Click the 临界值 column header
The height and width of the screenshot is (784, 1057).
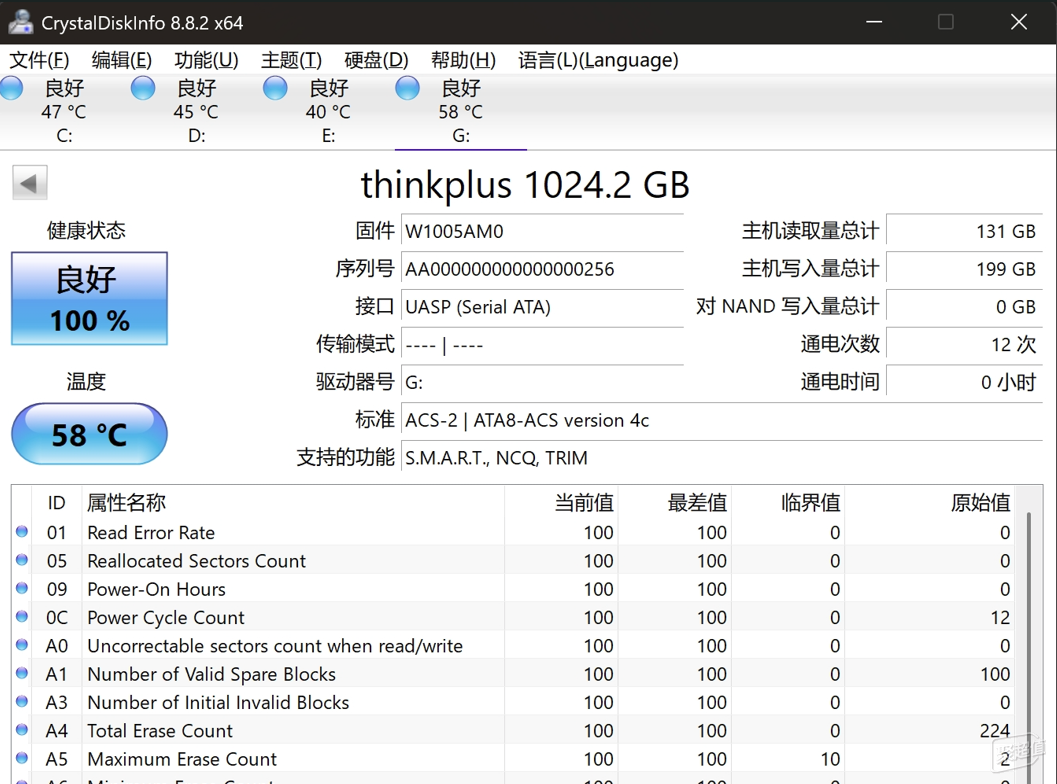(788, 502)
